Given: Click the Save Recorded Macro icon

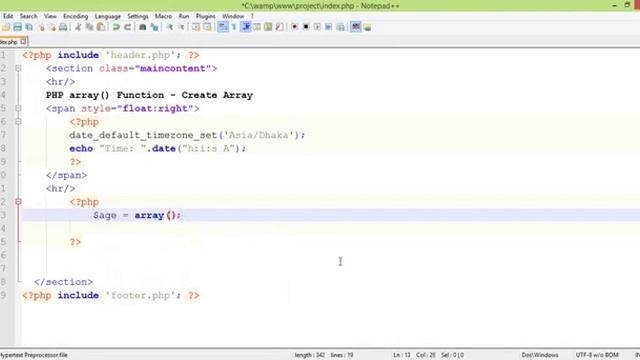Looking at the screenshot, I should [340, 27].
